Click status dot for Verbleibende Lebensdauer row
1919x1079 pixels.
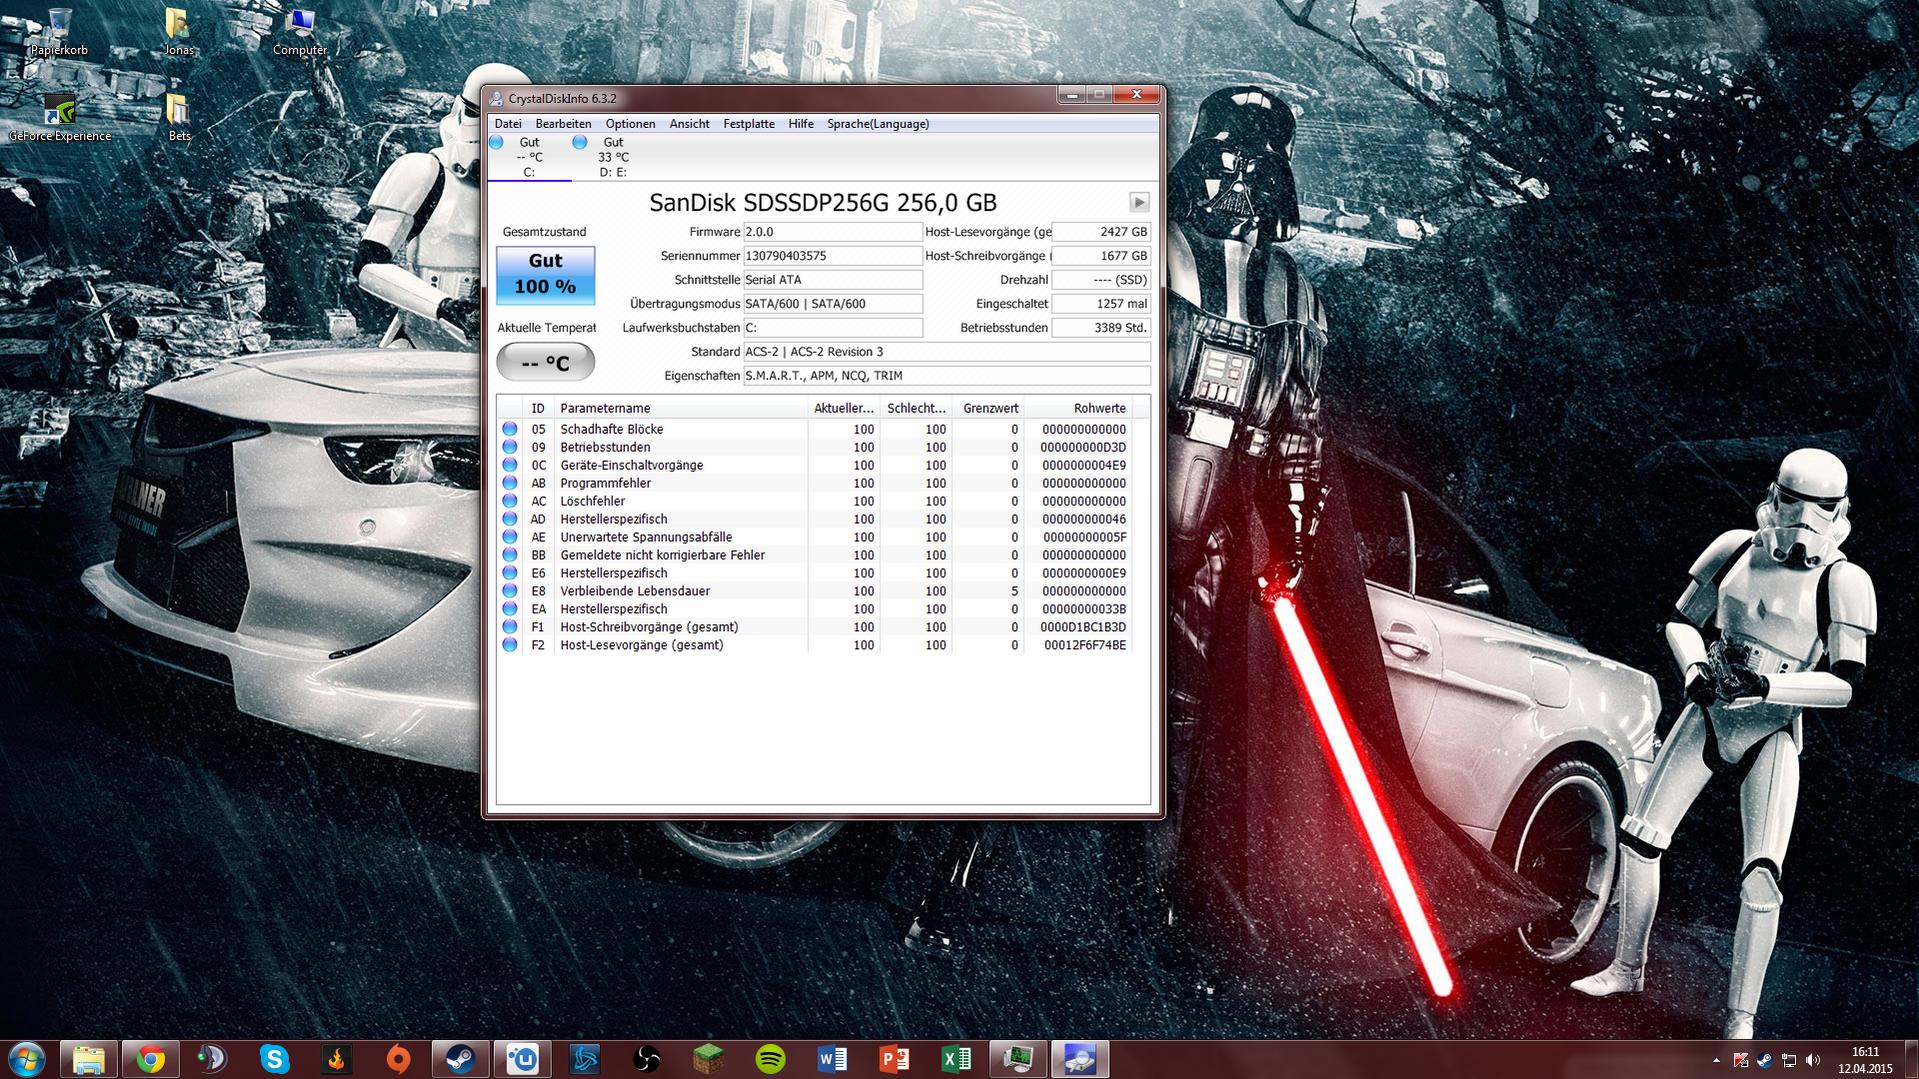point(510,591)
